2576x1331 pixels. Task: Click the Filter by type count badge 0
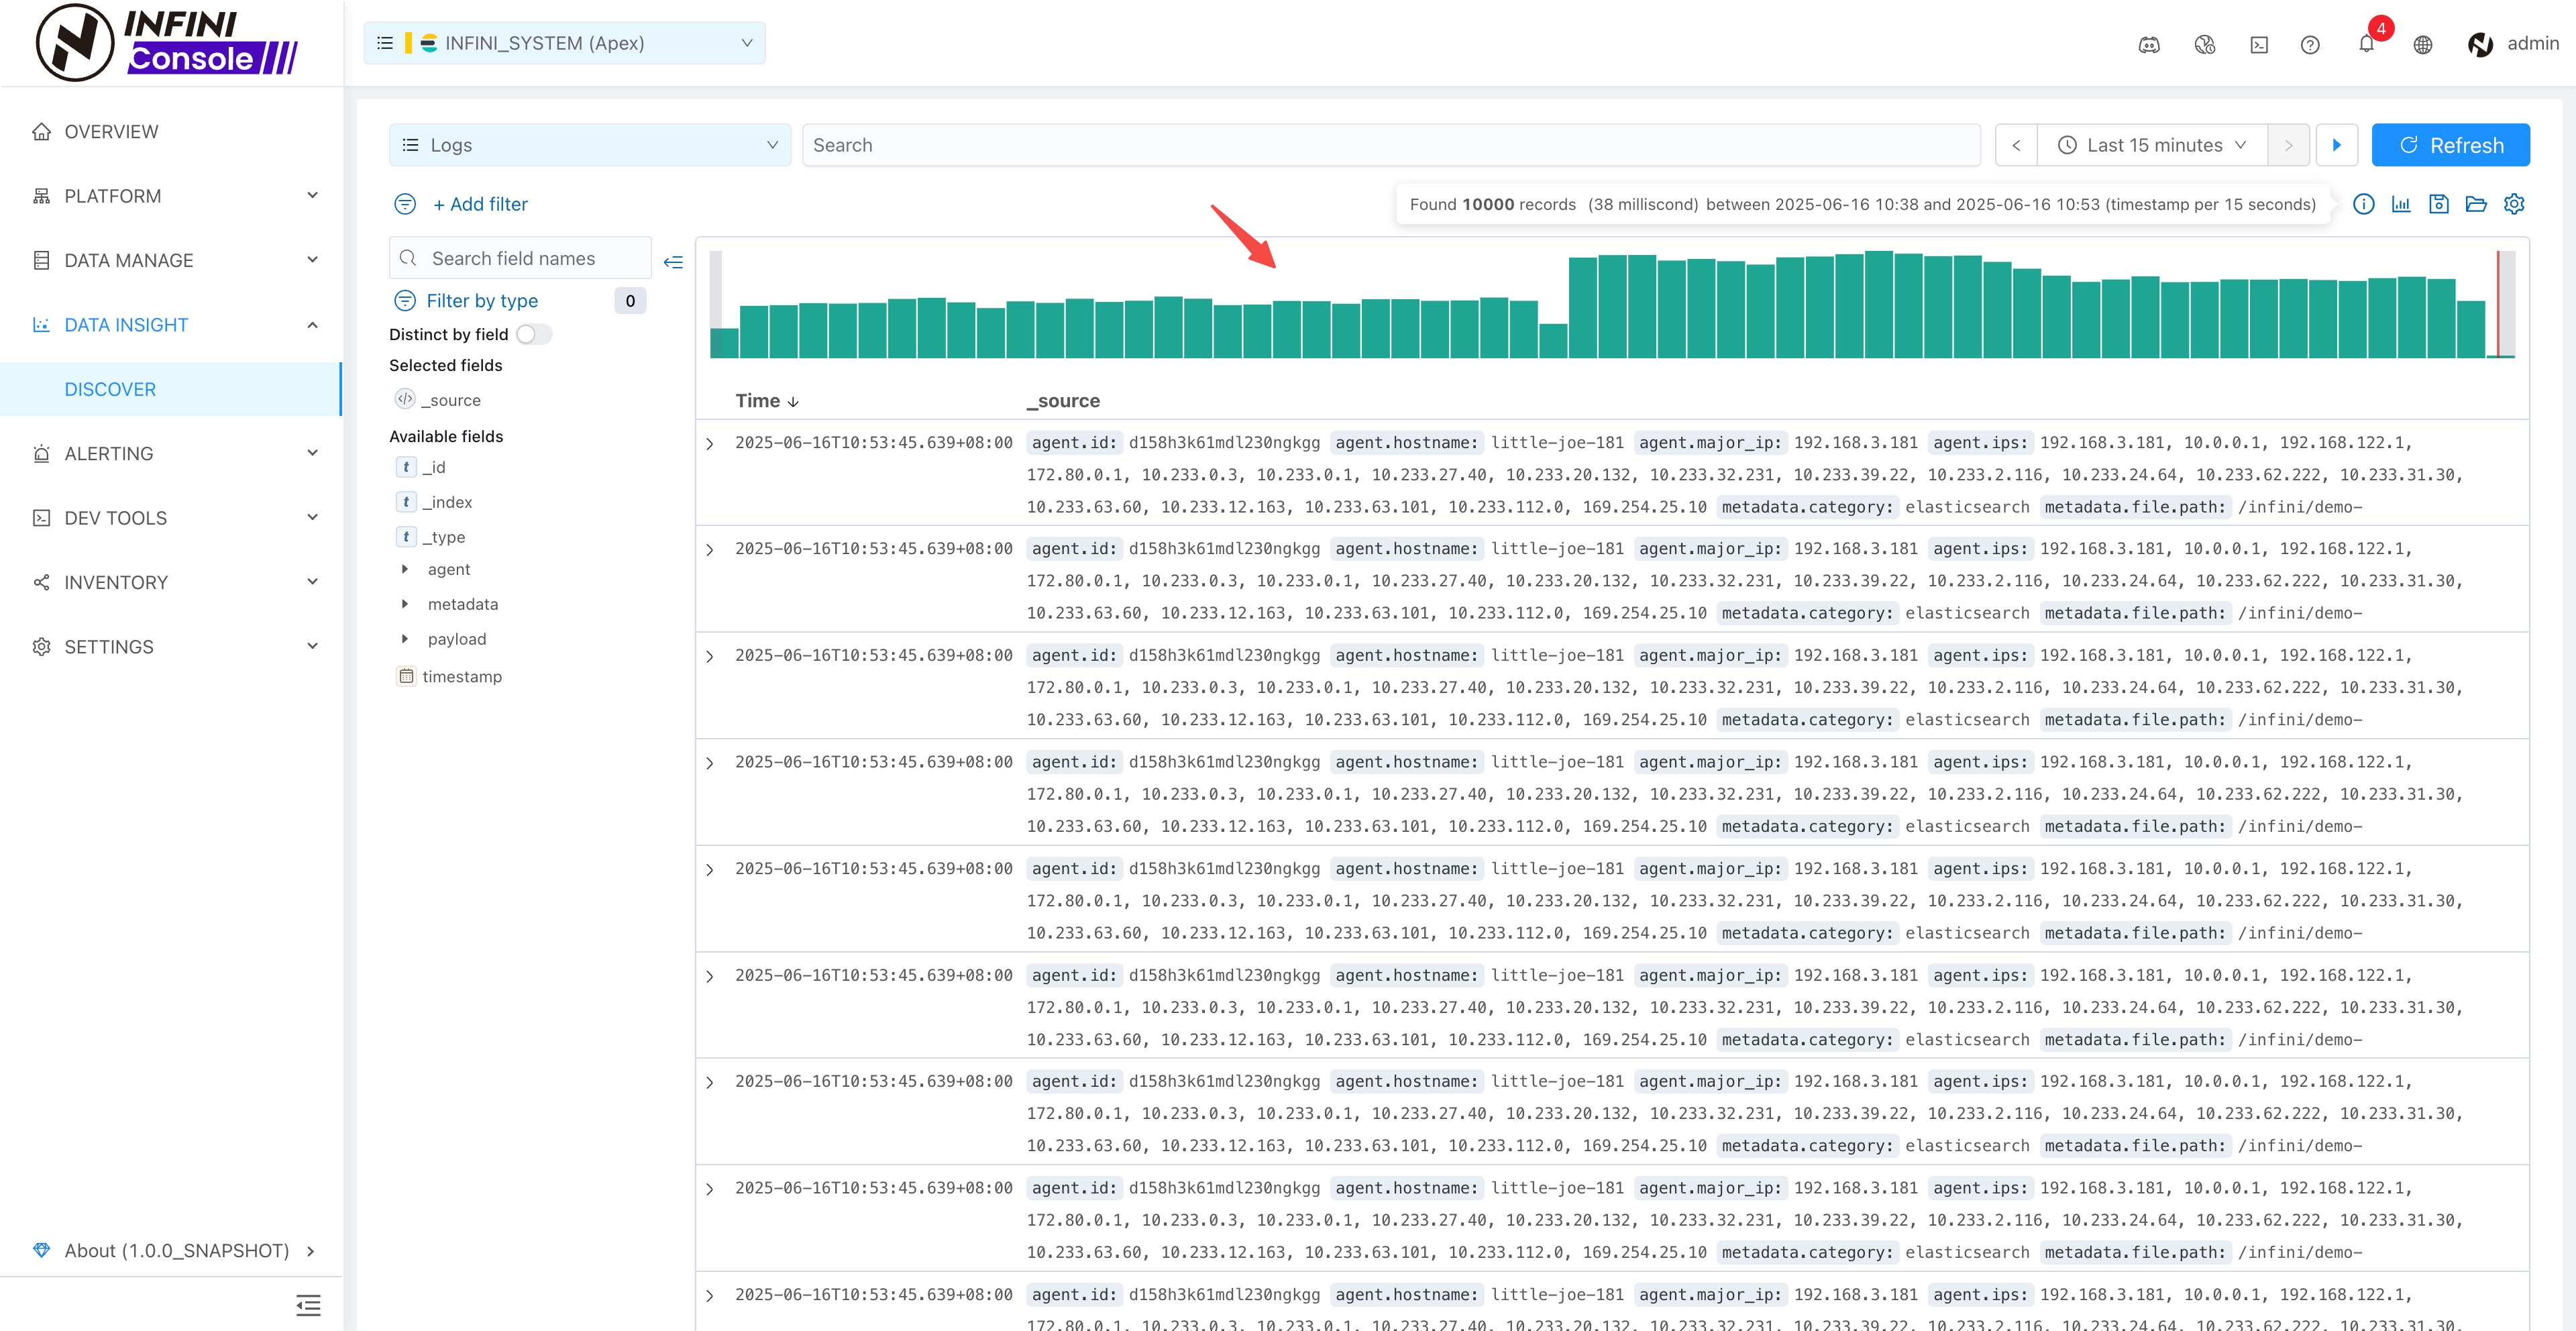630,300
